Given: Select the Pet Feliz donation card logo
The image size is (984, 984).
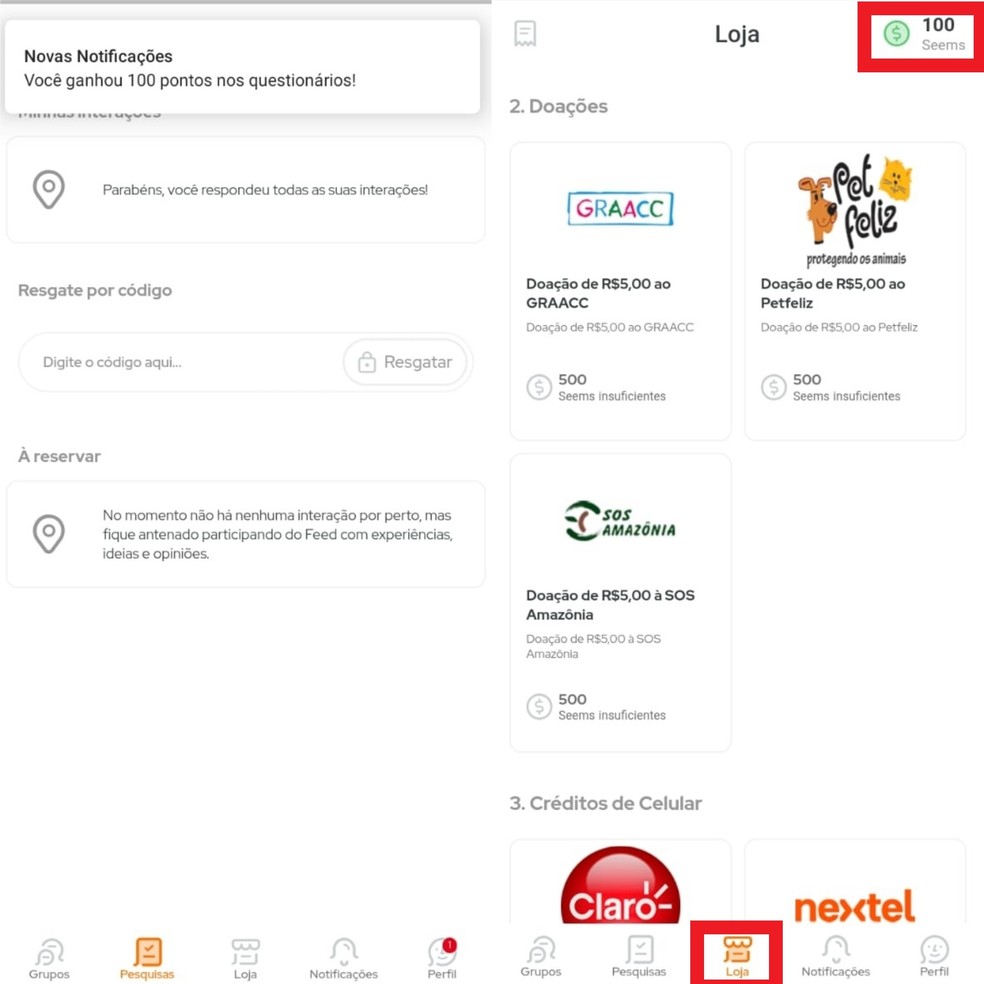Looking at the screenshot, I should pyautogui.click(x=855, y=210).
